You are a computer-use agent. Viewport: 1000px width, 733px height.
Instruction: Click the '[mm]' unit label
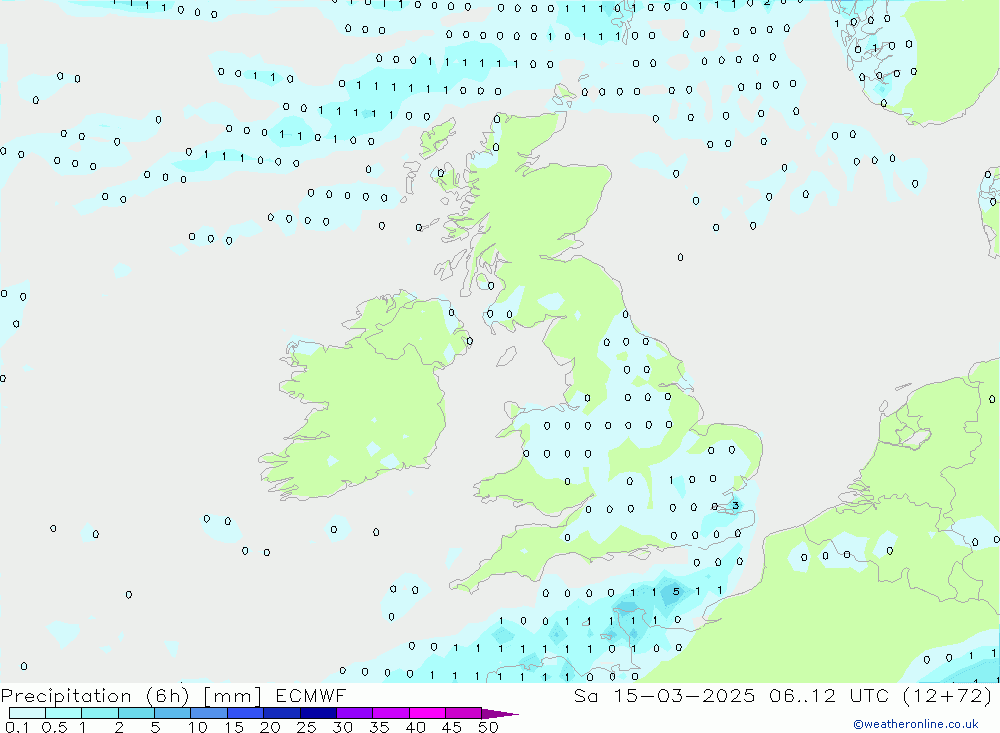[232, 695]
